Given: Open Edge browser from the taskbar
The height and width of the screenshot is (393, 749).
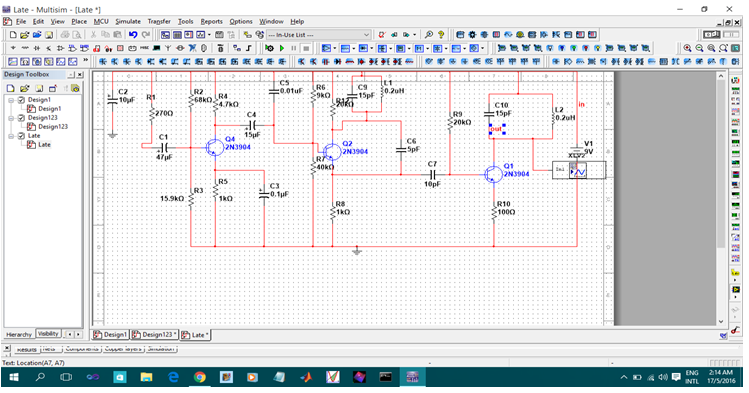Looking at the screenshot, I should pyautogui.click(x=173, y=378).
